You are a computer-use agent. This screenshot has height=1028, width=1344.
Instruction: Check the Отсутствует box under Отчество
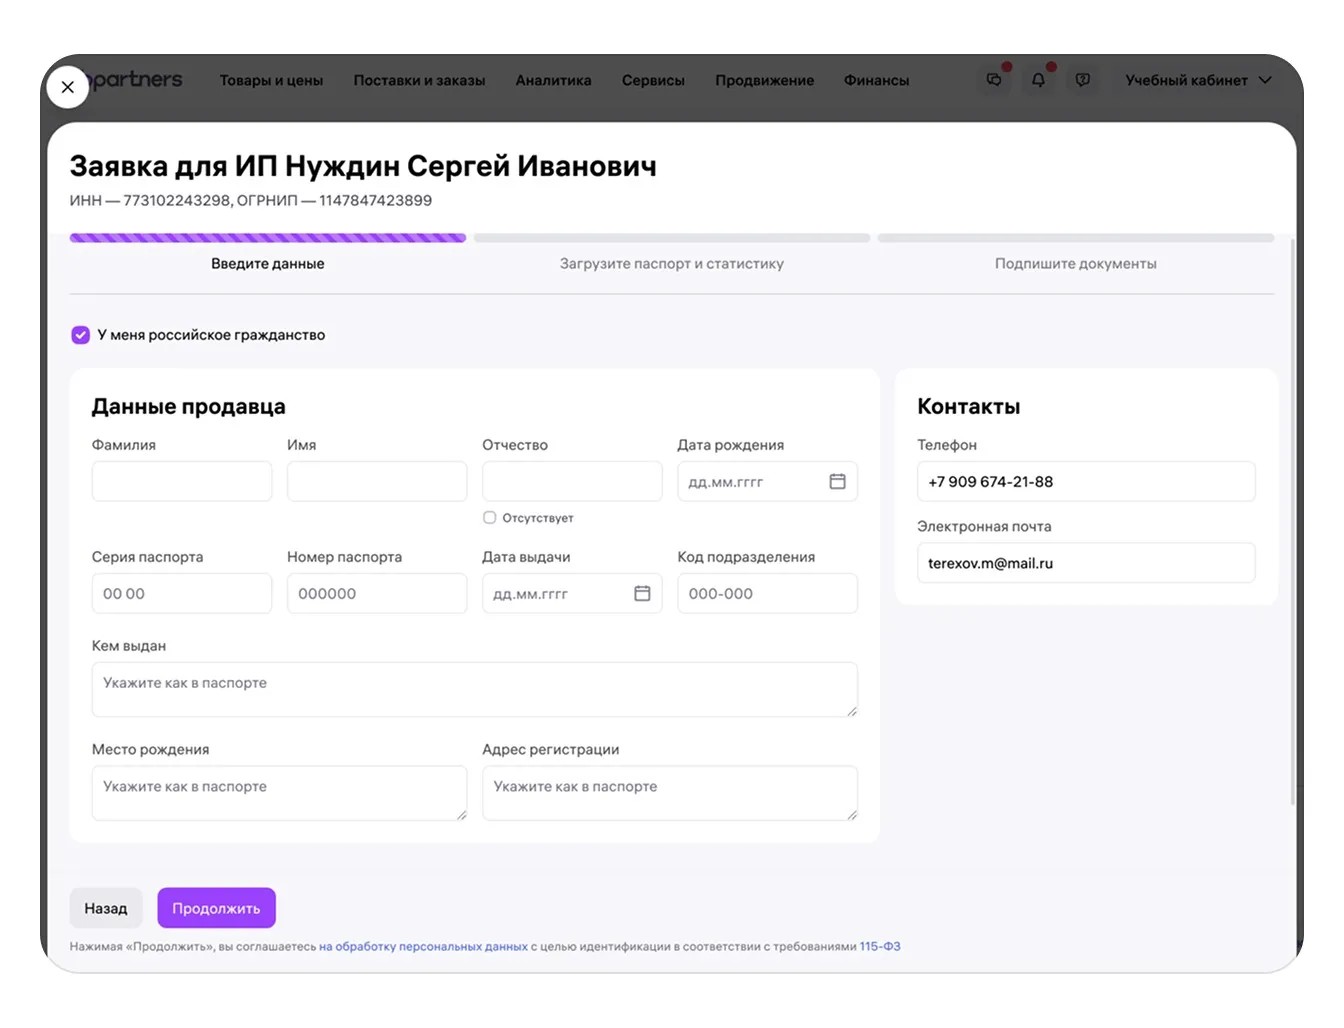[x=490, y=518]
